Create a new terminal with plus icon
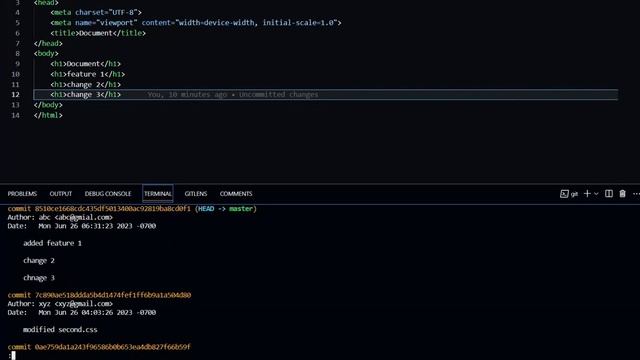The width and height of the screenshot is (640, 360). [x=587, y=193]
